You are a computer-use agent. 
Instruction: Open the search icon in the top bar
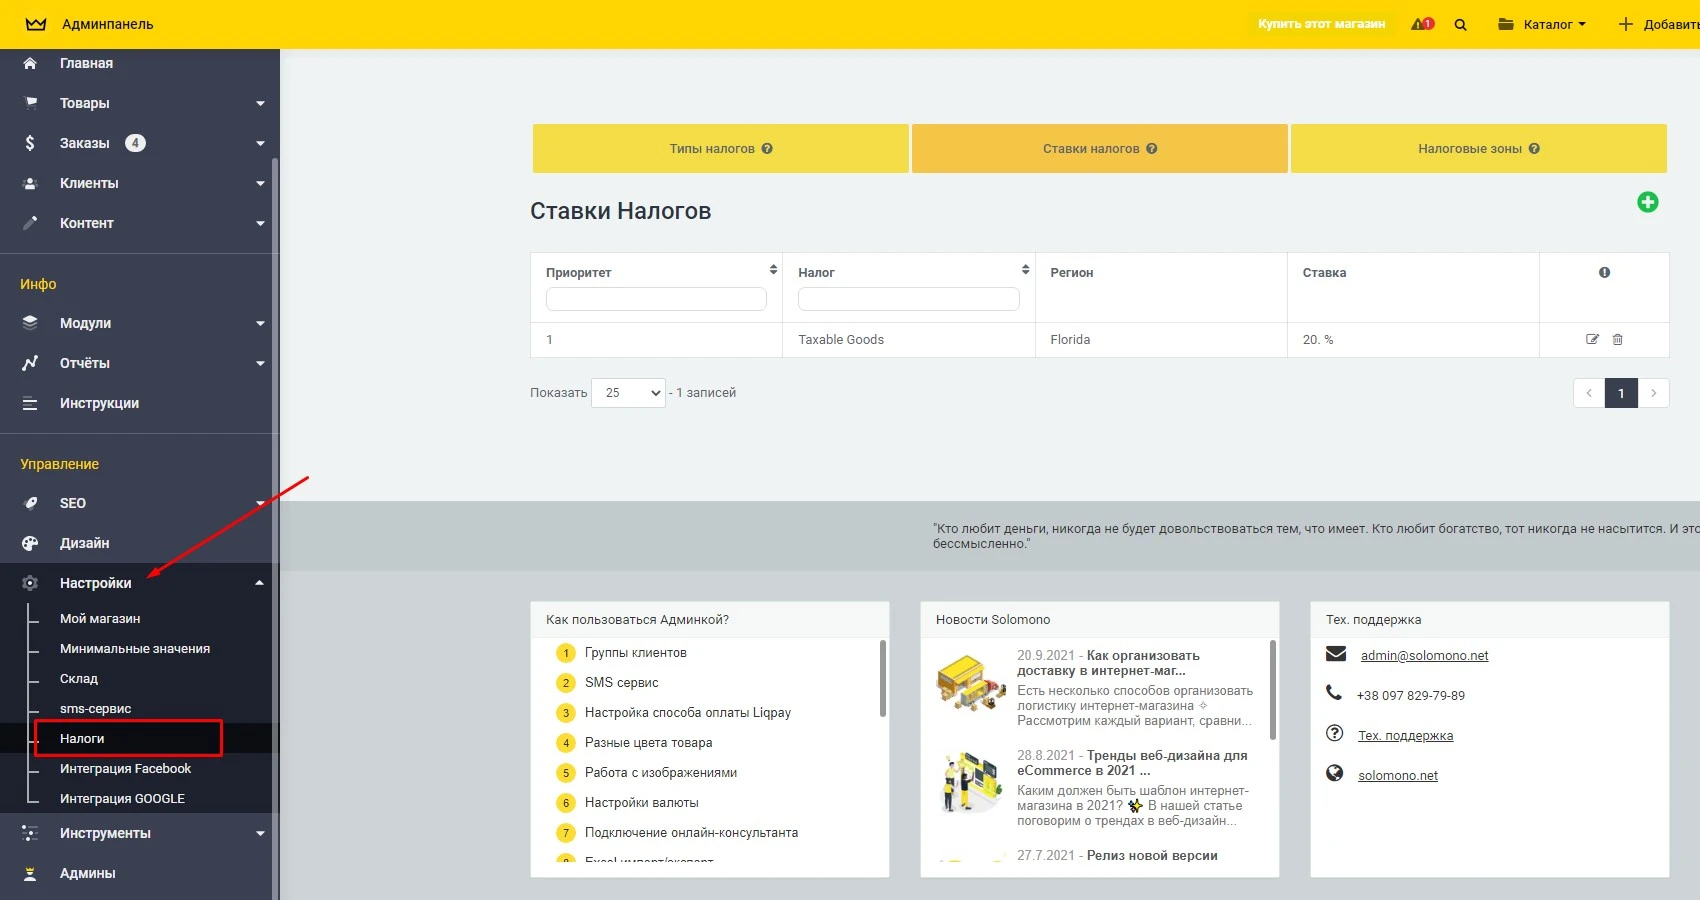(1460, 24)
